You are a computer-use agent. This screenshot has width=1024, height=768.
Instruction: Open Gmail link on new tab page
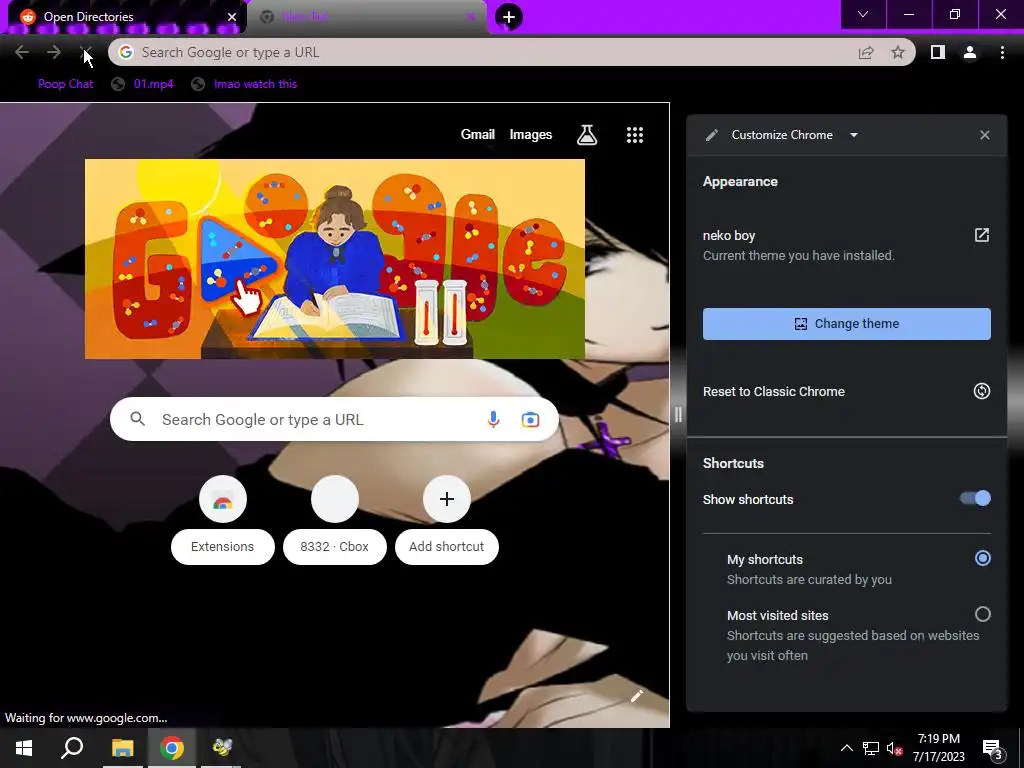477,135
